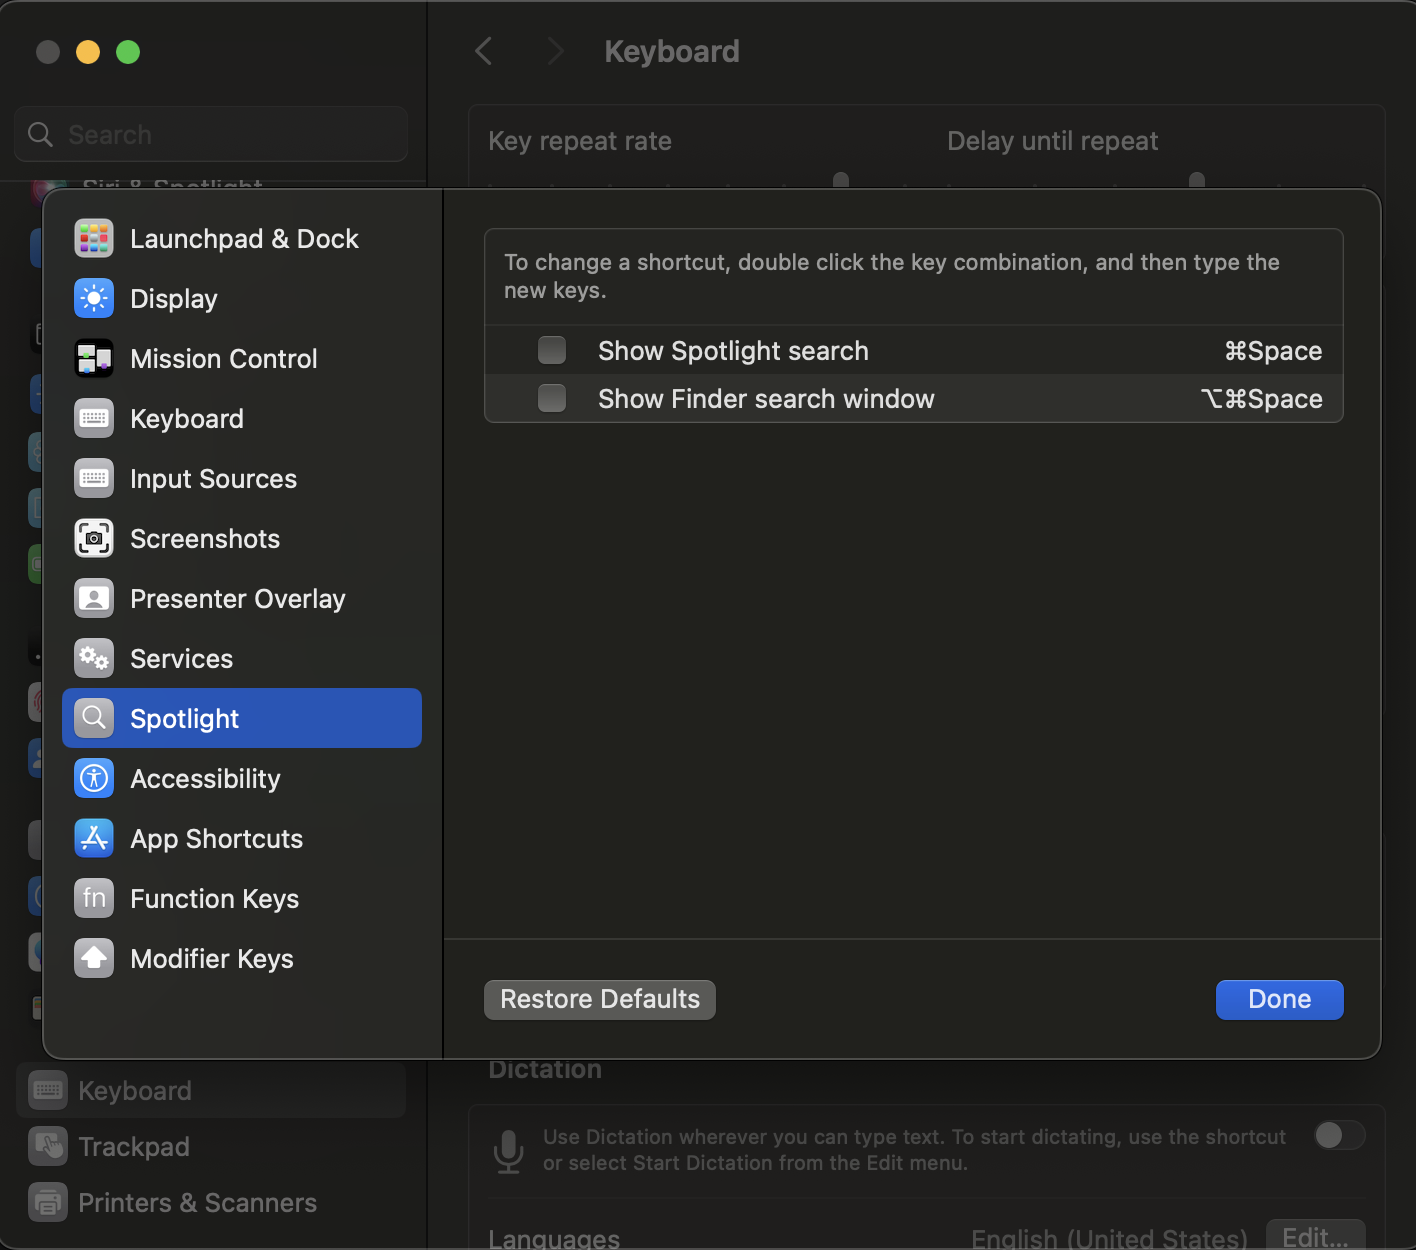Open Mission Control shortcut settings
This screenshot has height=1250, width=1416.
(223, 358)
